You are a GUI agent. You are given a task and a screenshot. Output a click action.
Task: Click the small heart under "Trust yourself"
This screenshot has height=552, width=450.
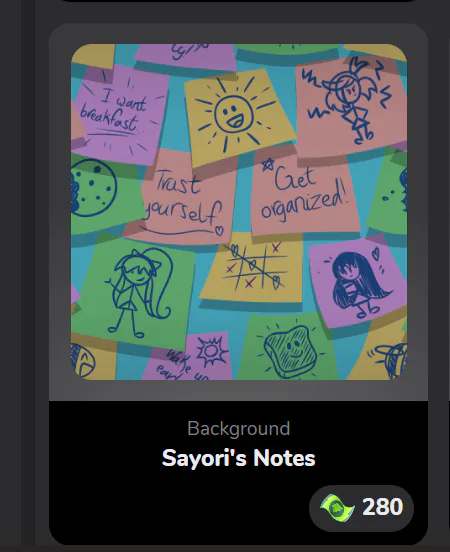219,230
